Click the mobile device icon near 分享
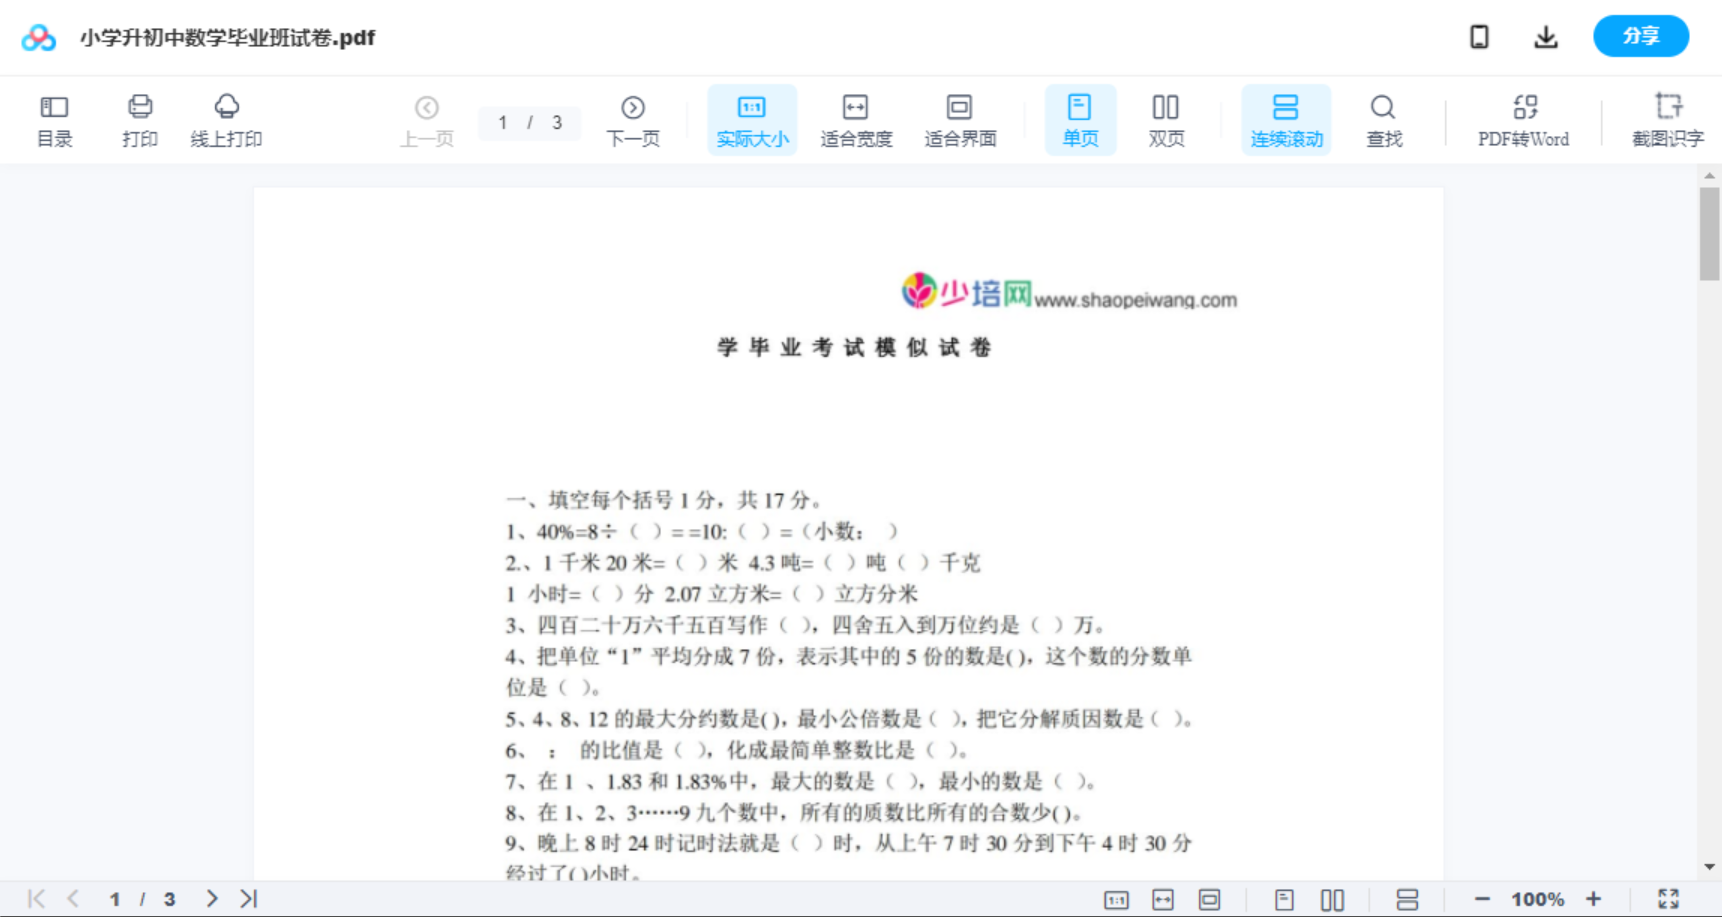This screenshot has width=1722, height=917. point(1479,36)
